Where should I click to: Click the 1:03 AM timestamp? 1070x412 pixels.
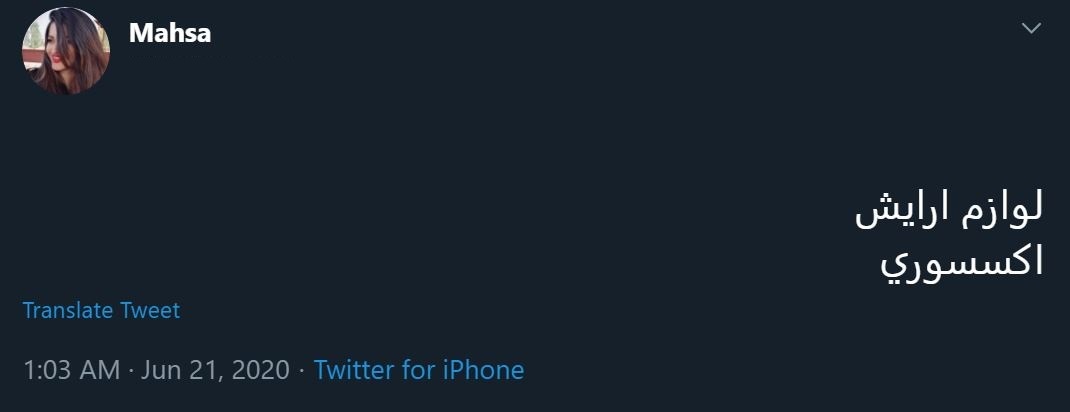click(x=71, y=370)
